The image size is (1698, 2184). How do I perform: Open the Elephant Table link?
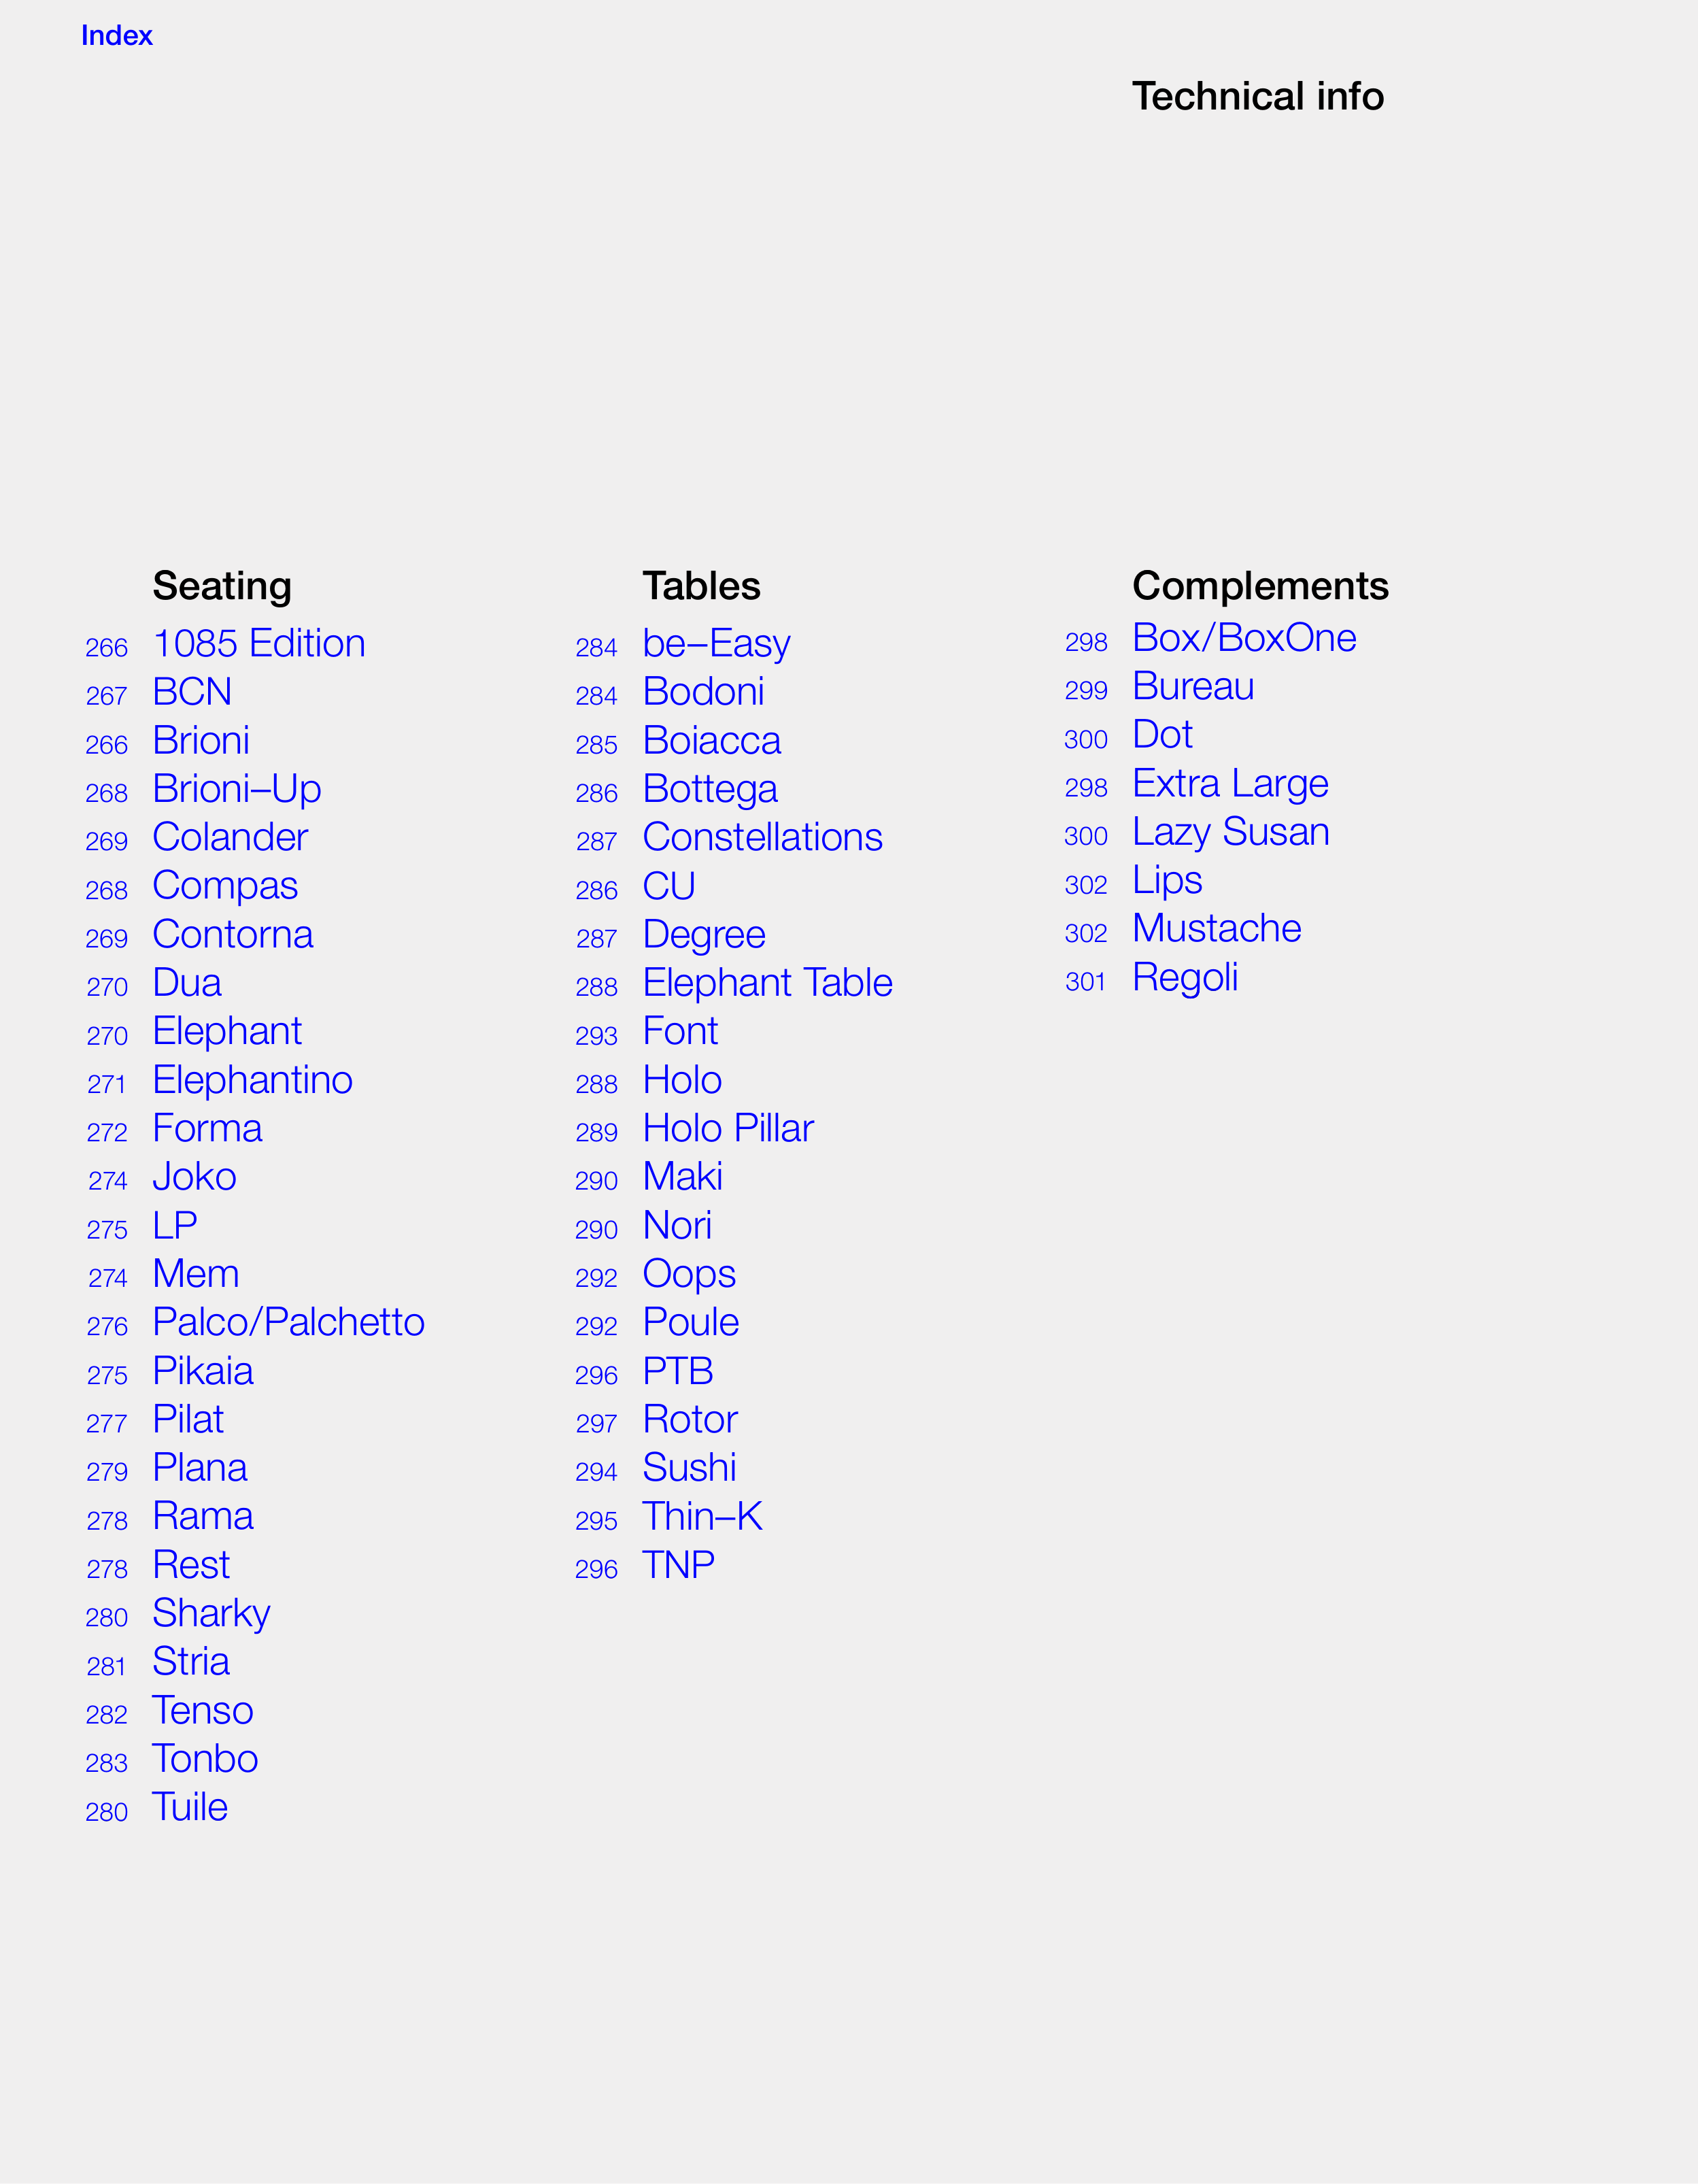point(767,983)
